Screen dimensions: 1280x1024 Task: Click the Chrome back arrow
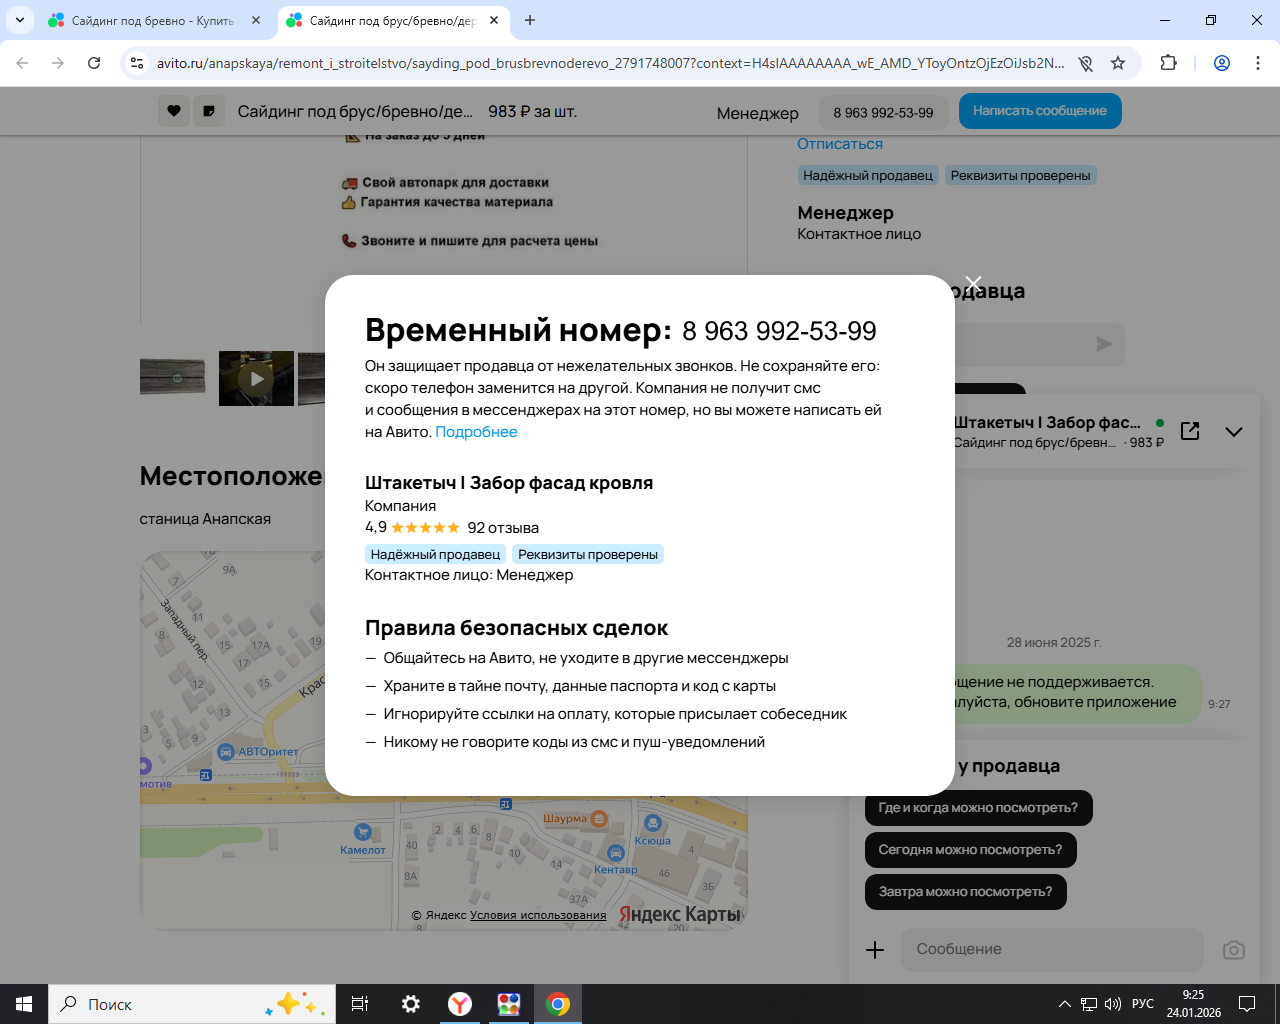click(x=22, y=63)
